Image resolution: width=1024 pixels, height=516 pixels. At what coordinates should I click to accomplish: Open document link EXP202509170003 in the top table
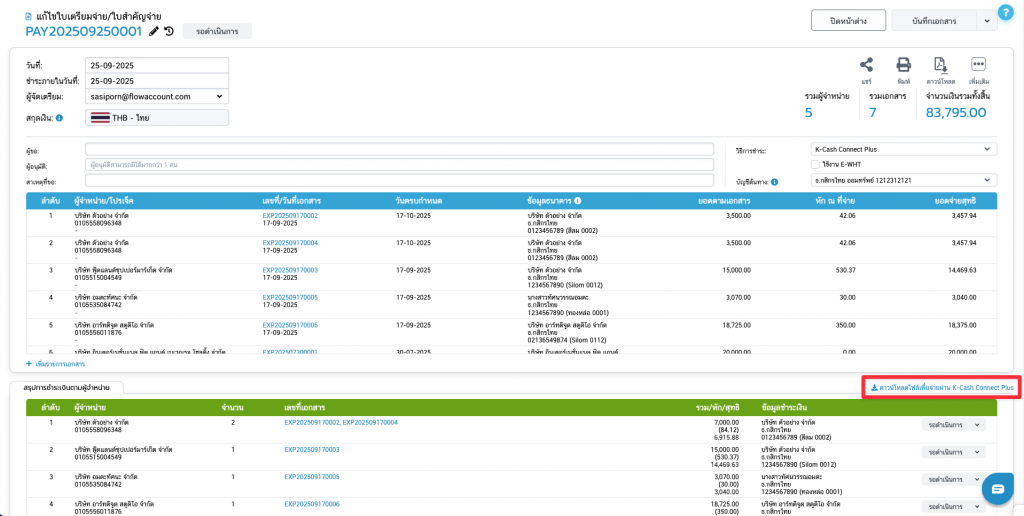click(290, 270)
